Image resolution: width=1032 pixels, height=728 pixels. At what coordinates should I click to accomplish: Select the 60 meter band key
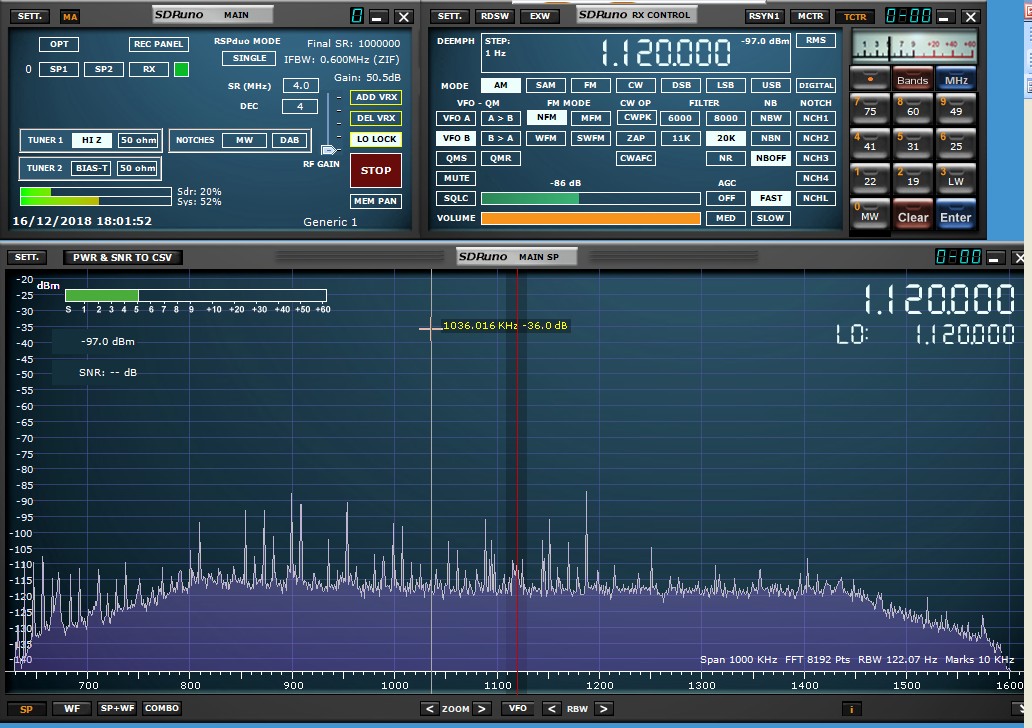tap(913, 109)
